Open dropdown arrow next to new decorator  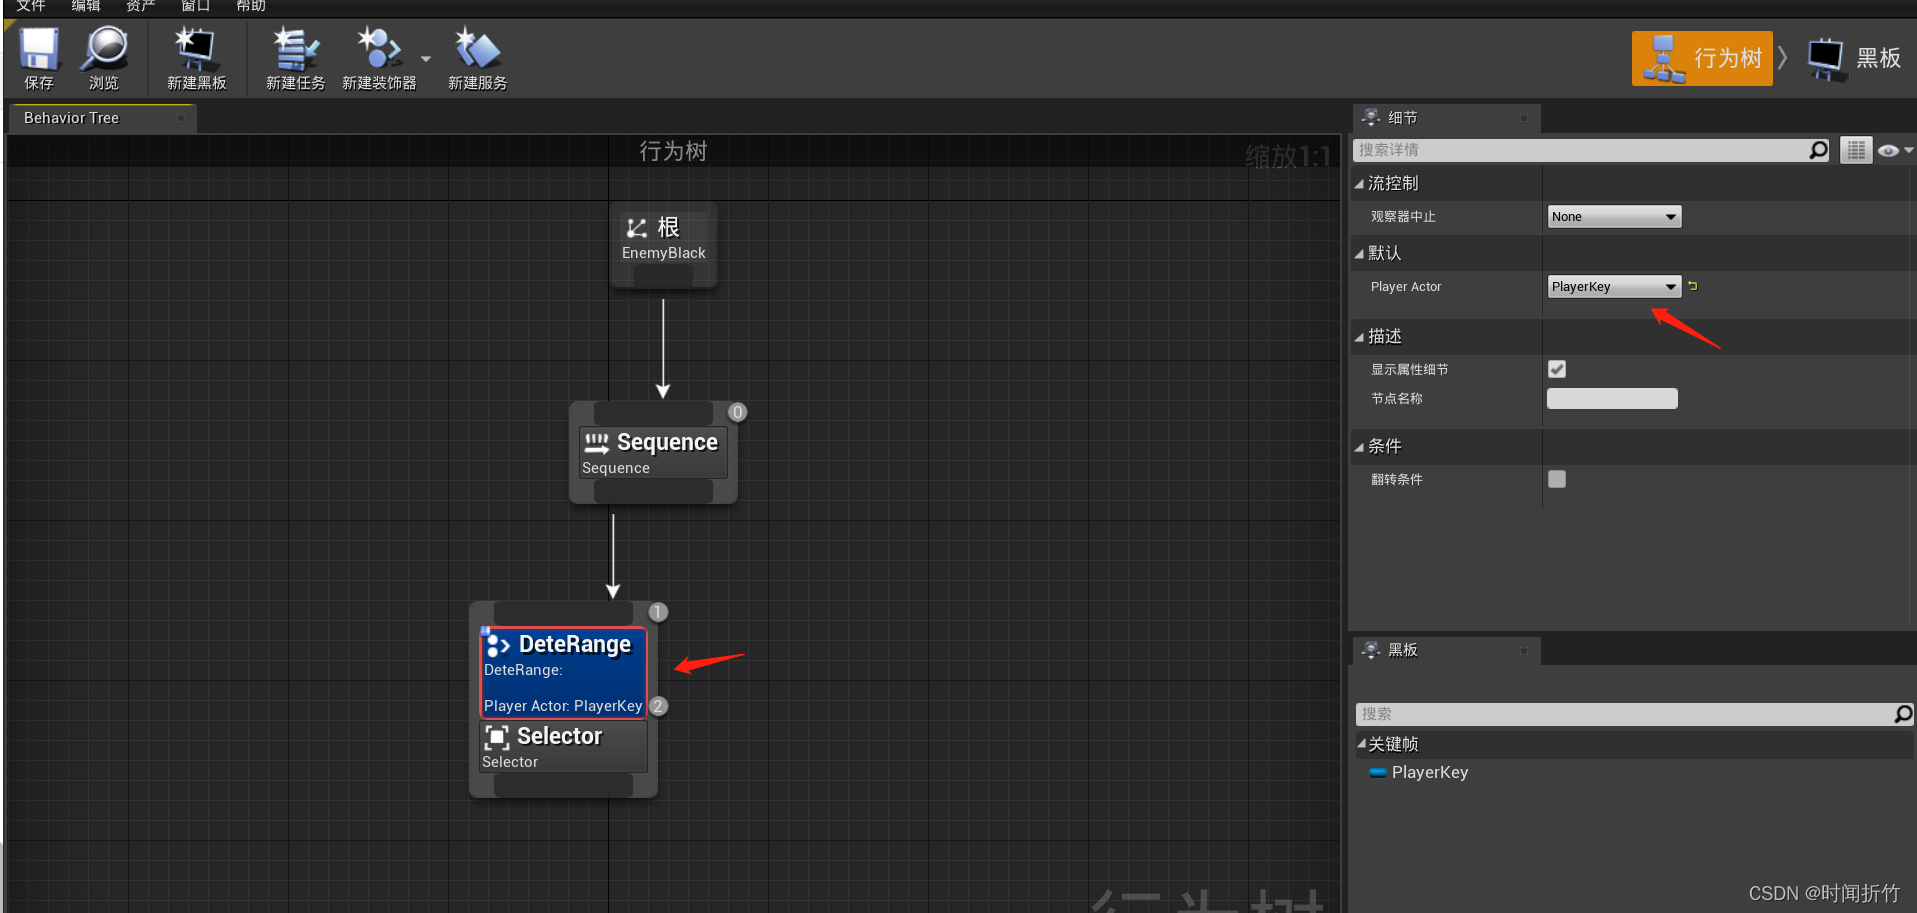[426, 59]
